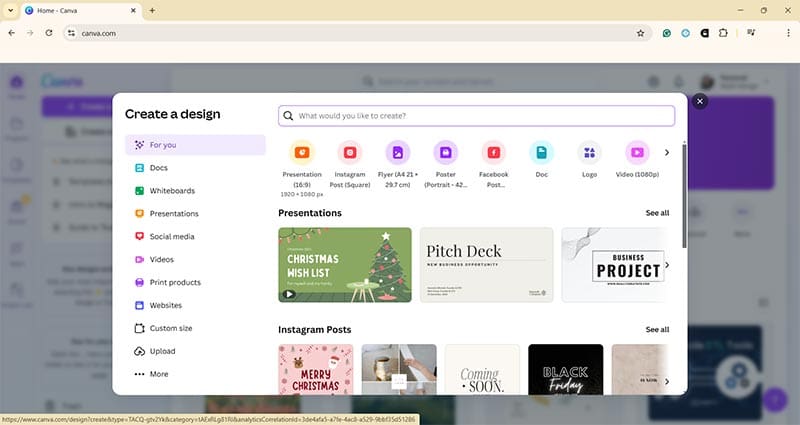Focus the 'What would you like to create?' field

tap(477, 116)
